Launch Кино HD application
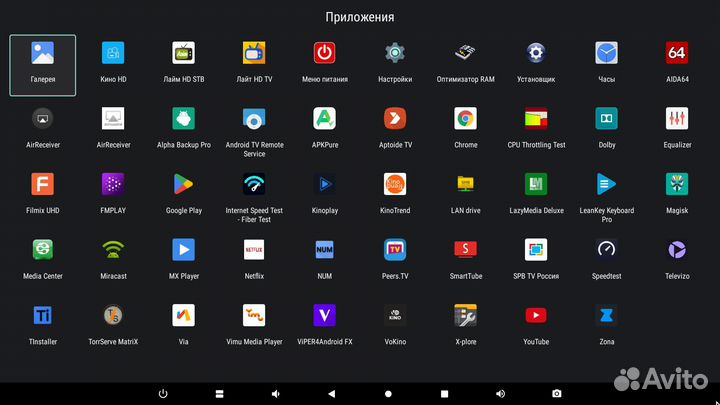The height and width of the screenshot is (405, 720). click(113, 54)
